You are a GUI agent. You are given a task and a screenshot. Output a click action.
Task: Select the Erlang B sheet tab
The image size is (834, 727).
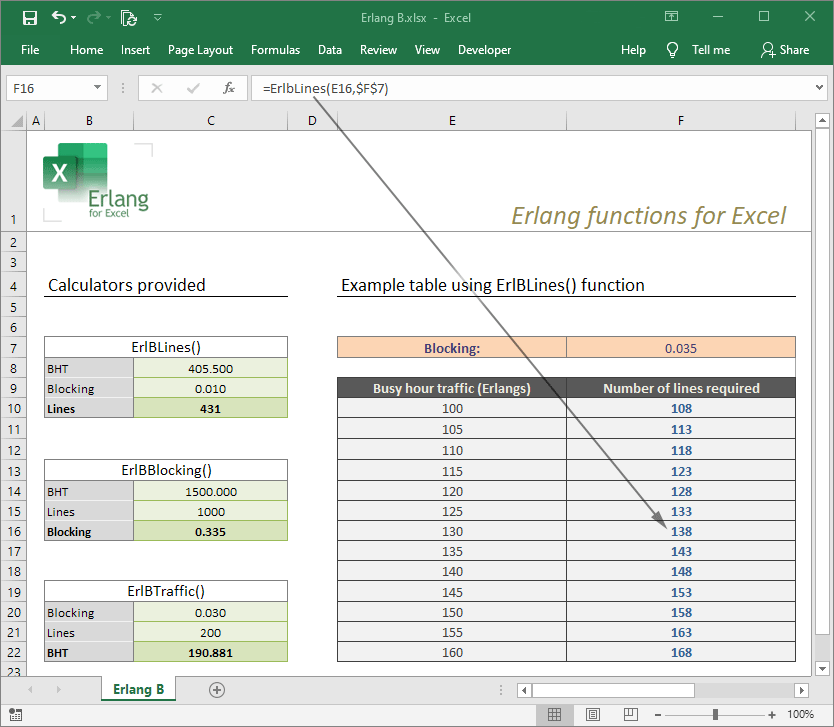(138, 689)
